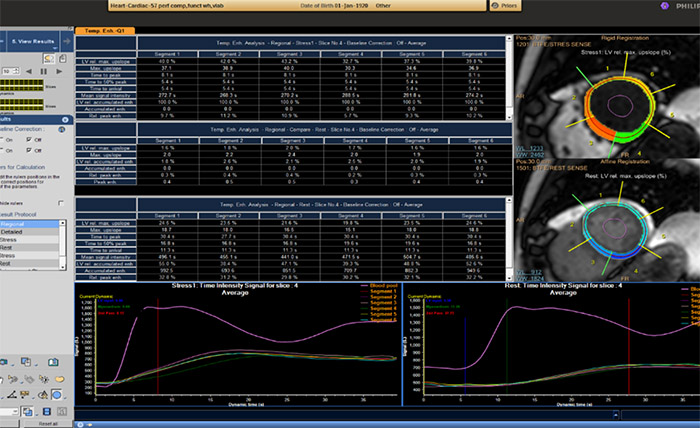Screen dimensions: 700x428
Task: Click the greyed-out grid icon beside layout icons
Action: click(x=62, y=411)
